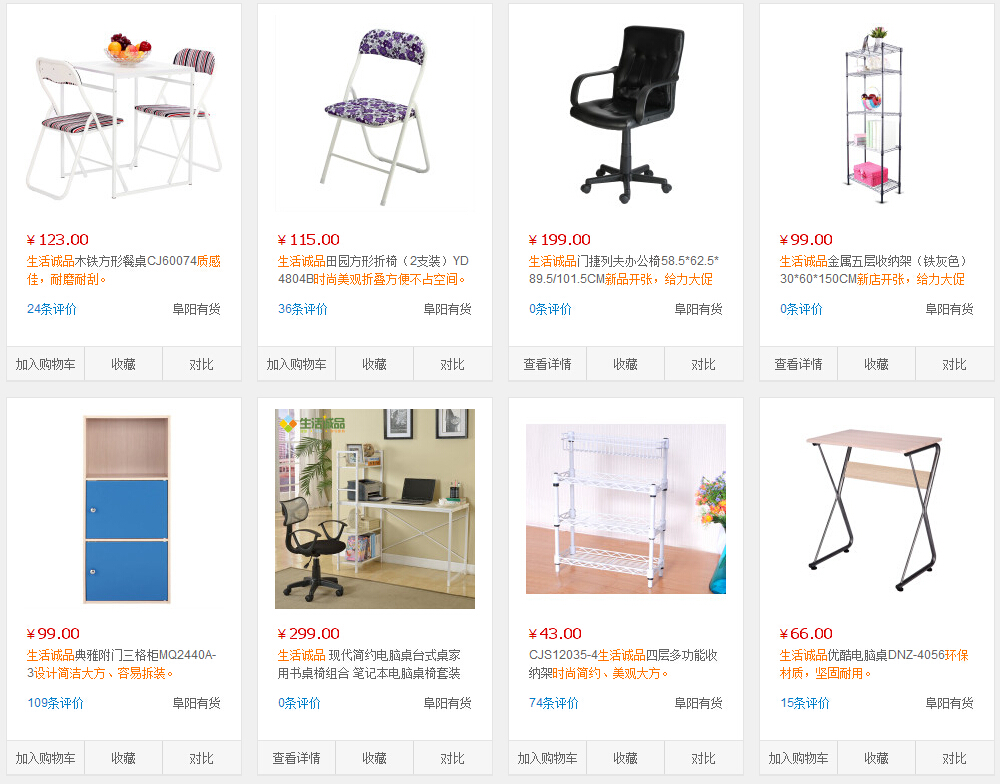Open the 109条评价 reviews link

pos(55,703)
